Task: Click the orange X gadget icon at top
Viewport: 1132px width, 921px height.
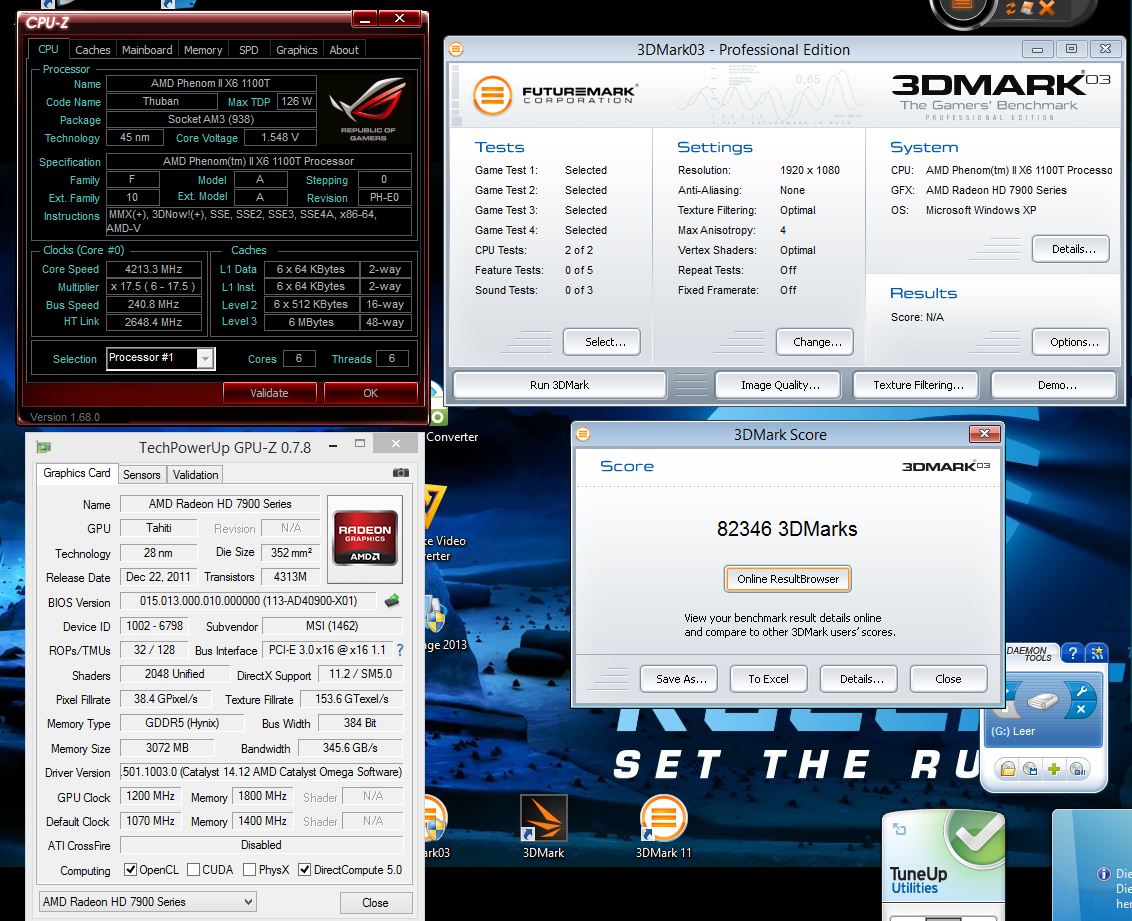Action: coord(1046,8)
